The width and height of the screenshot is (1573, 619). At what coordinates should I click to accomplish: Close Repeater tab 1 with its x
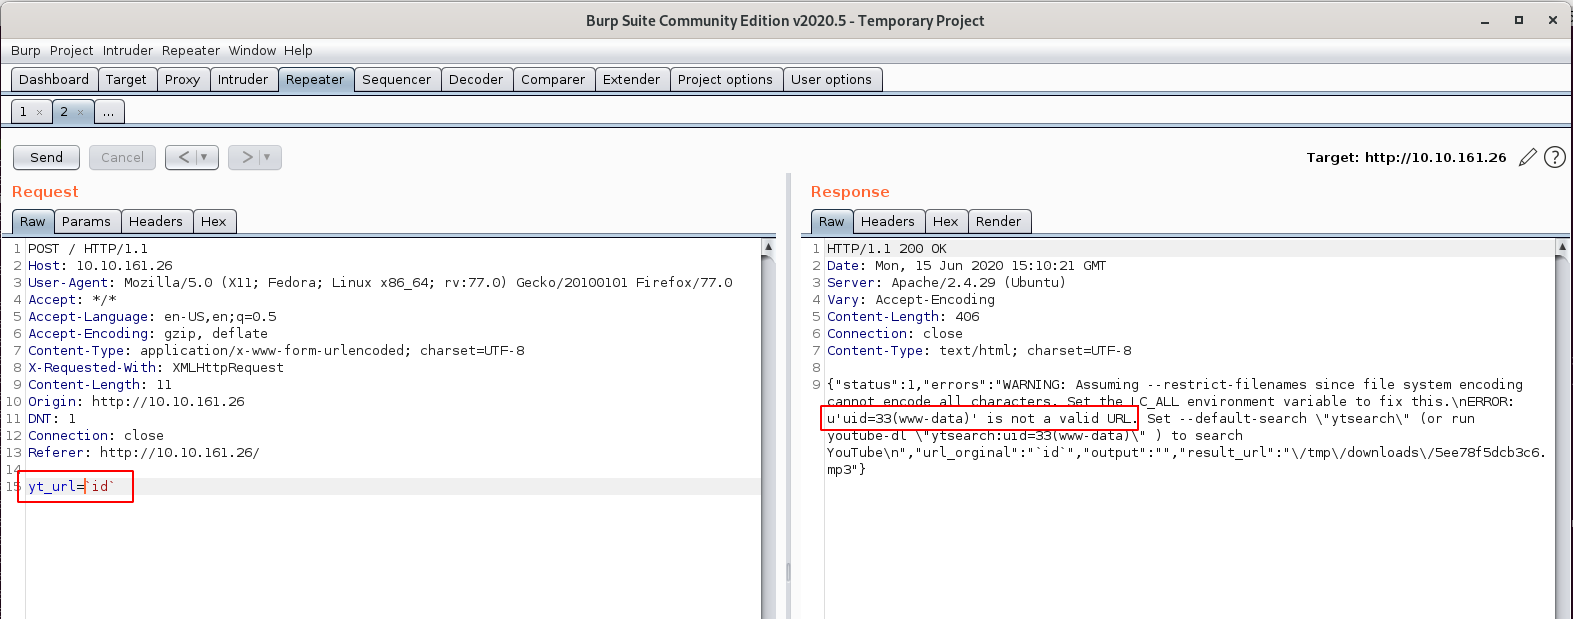[x=40, y=113]
